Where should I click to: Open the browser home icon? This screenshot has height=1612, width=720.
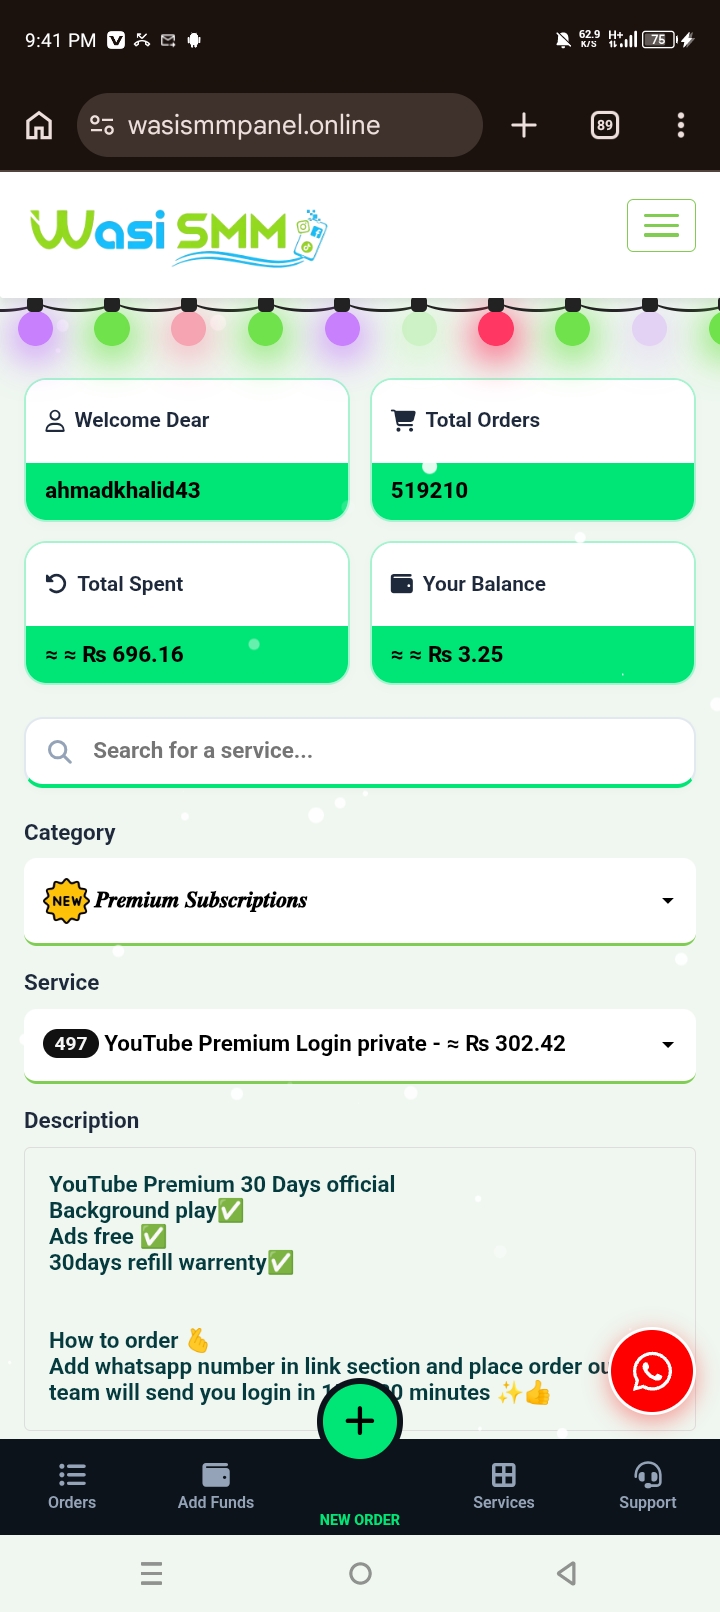[39, 125]
